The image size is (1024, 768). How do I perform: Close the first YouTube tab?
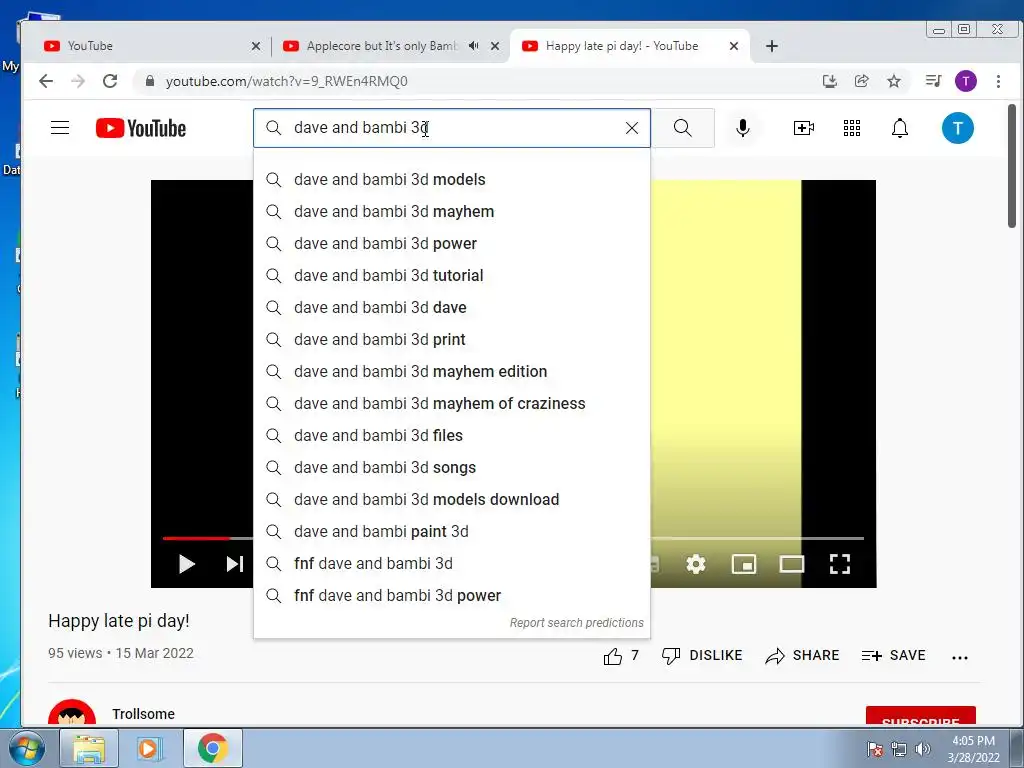tap(255, 46)
